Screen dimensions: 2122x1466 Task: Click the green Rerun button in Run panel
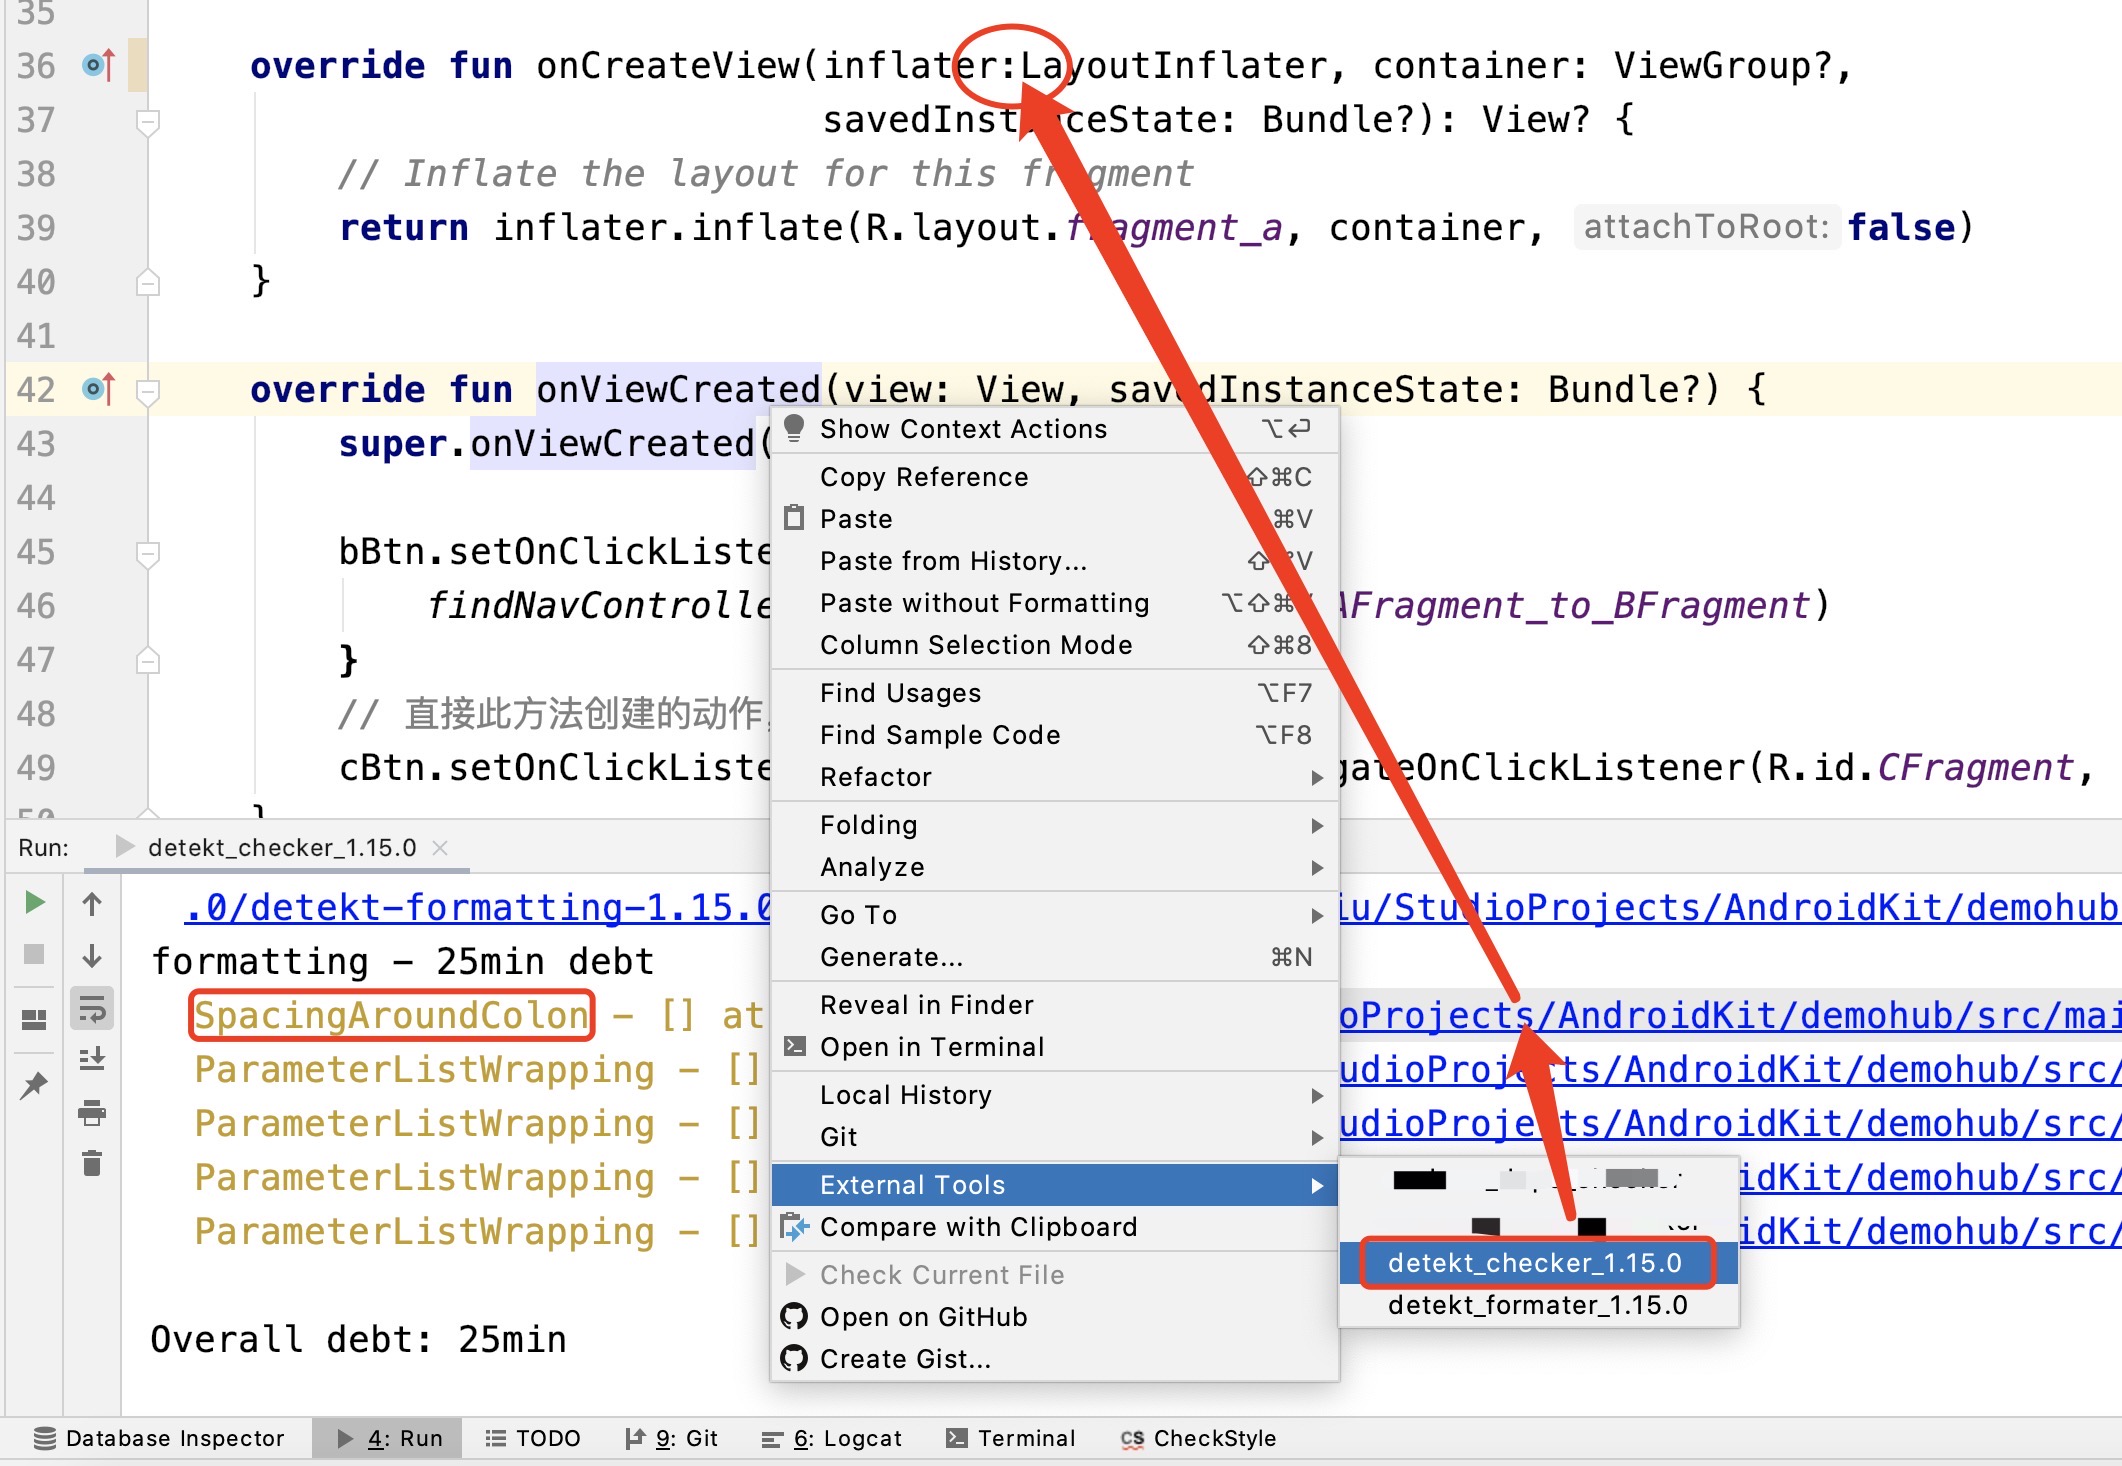[x=34, y=903]
